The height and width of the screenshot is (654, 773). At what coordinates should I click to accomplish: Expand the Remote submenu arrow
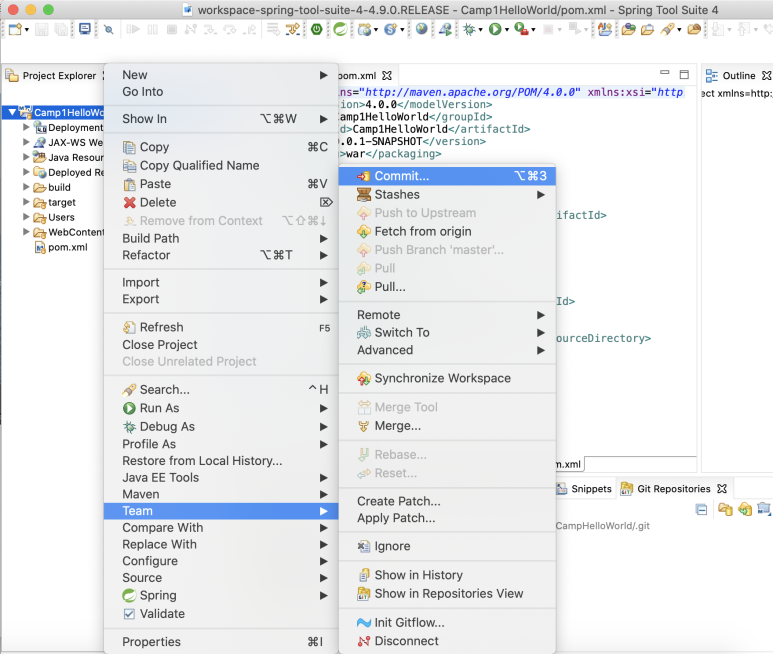[x=541, y=315]
